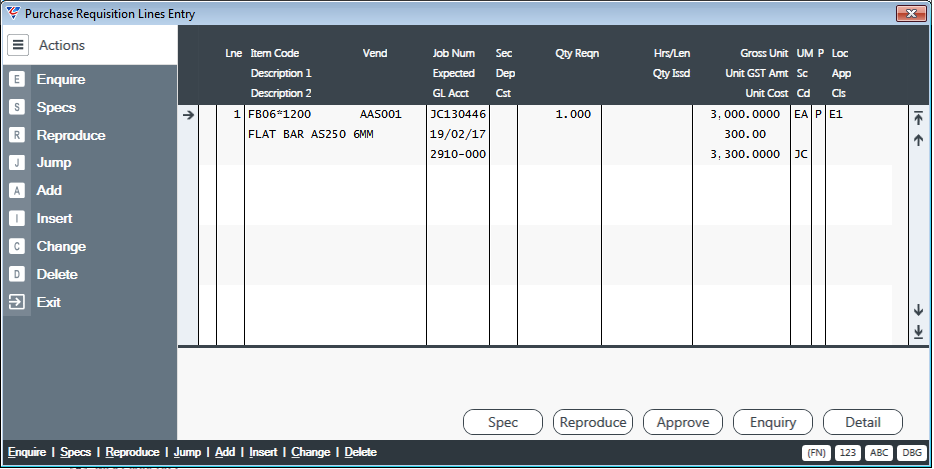Click expected date 19/02/17
The width and height of the screenshot is (934, 469).
coord(458,134)
